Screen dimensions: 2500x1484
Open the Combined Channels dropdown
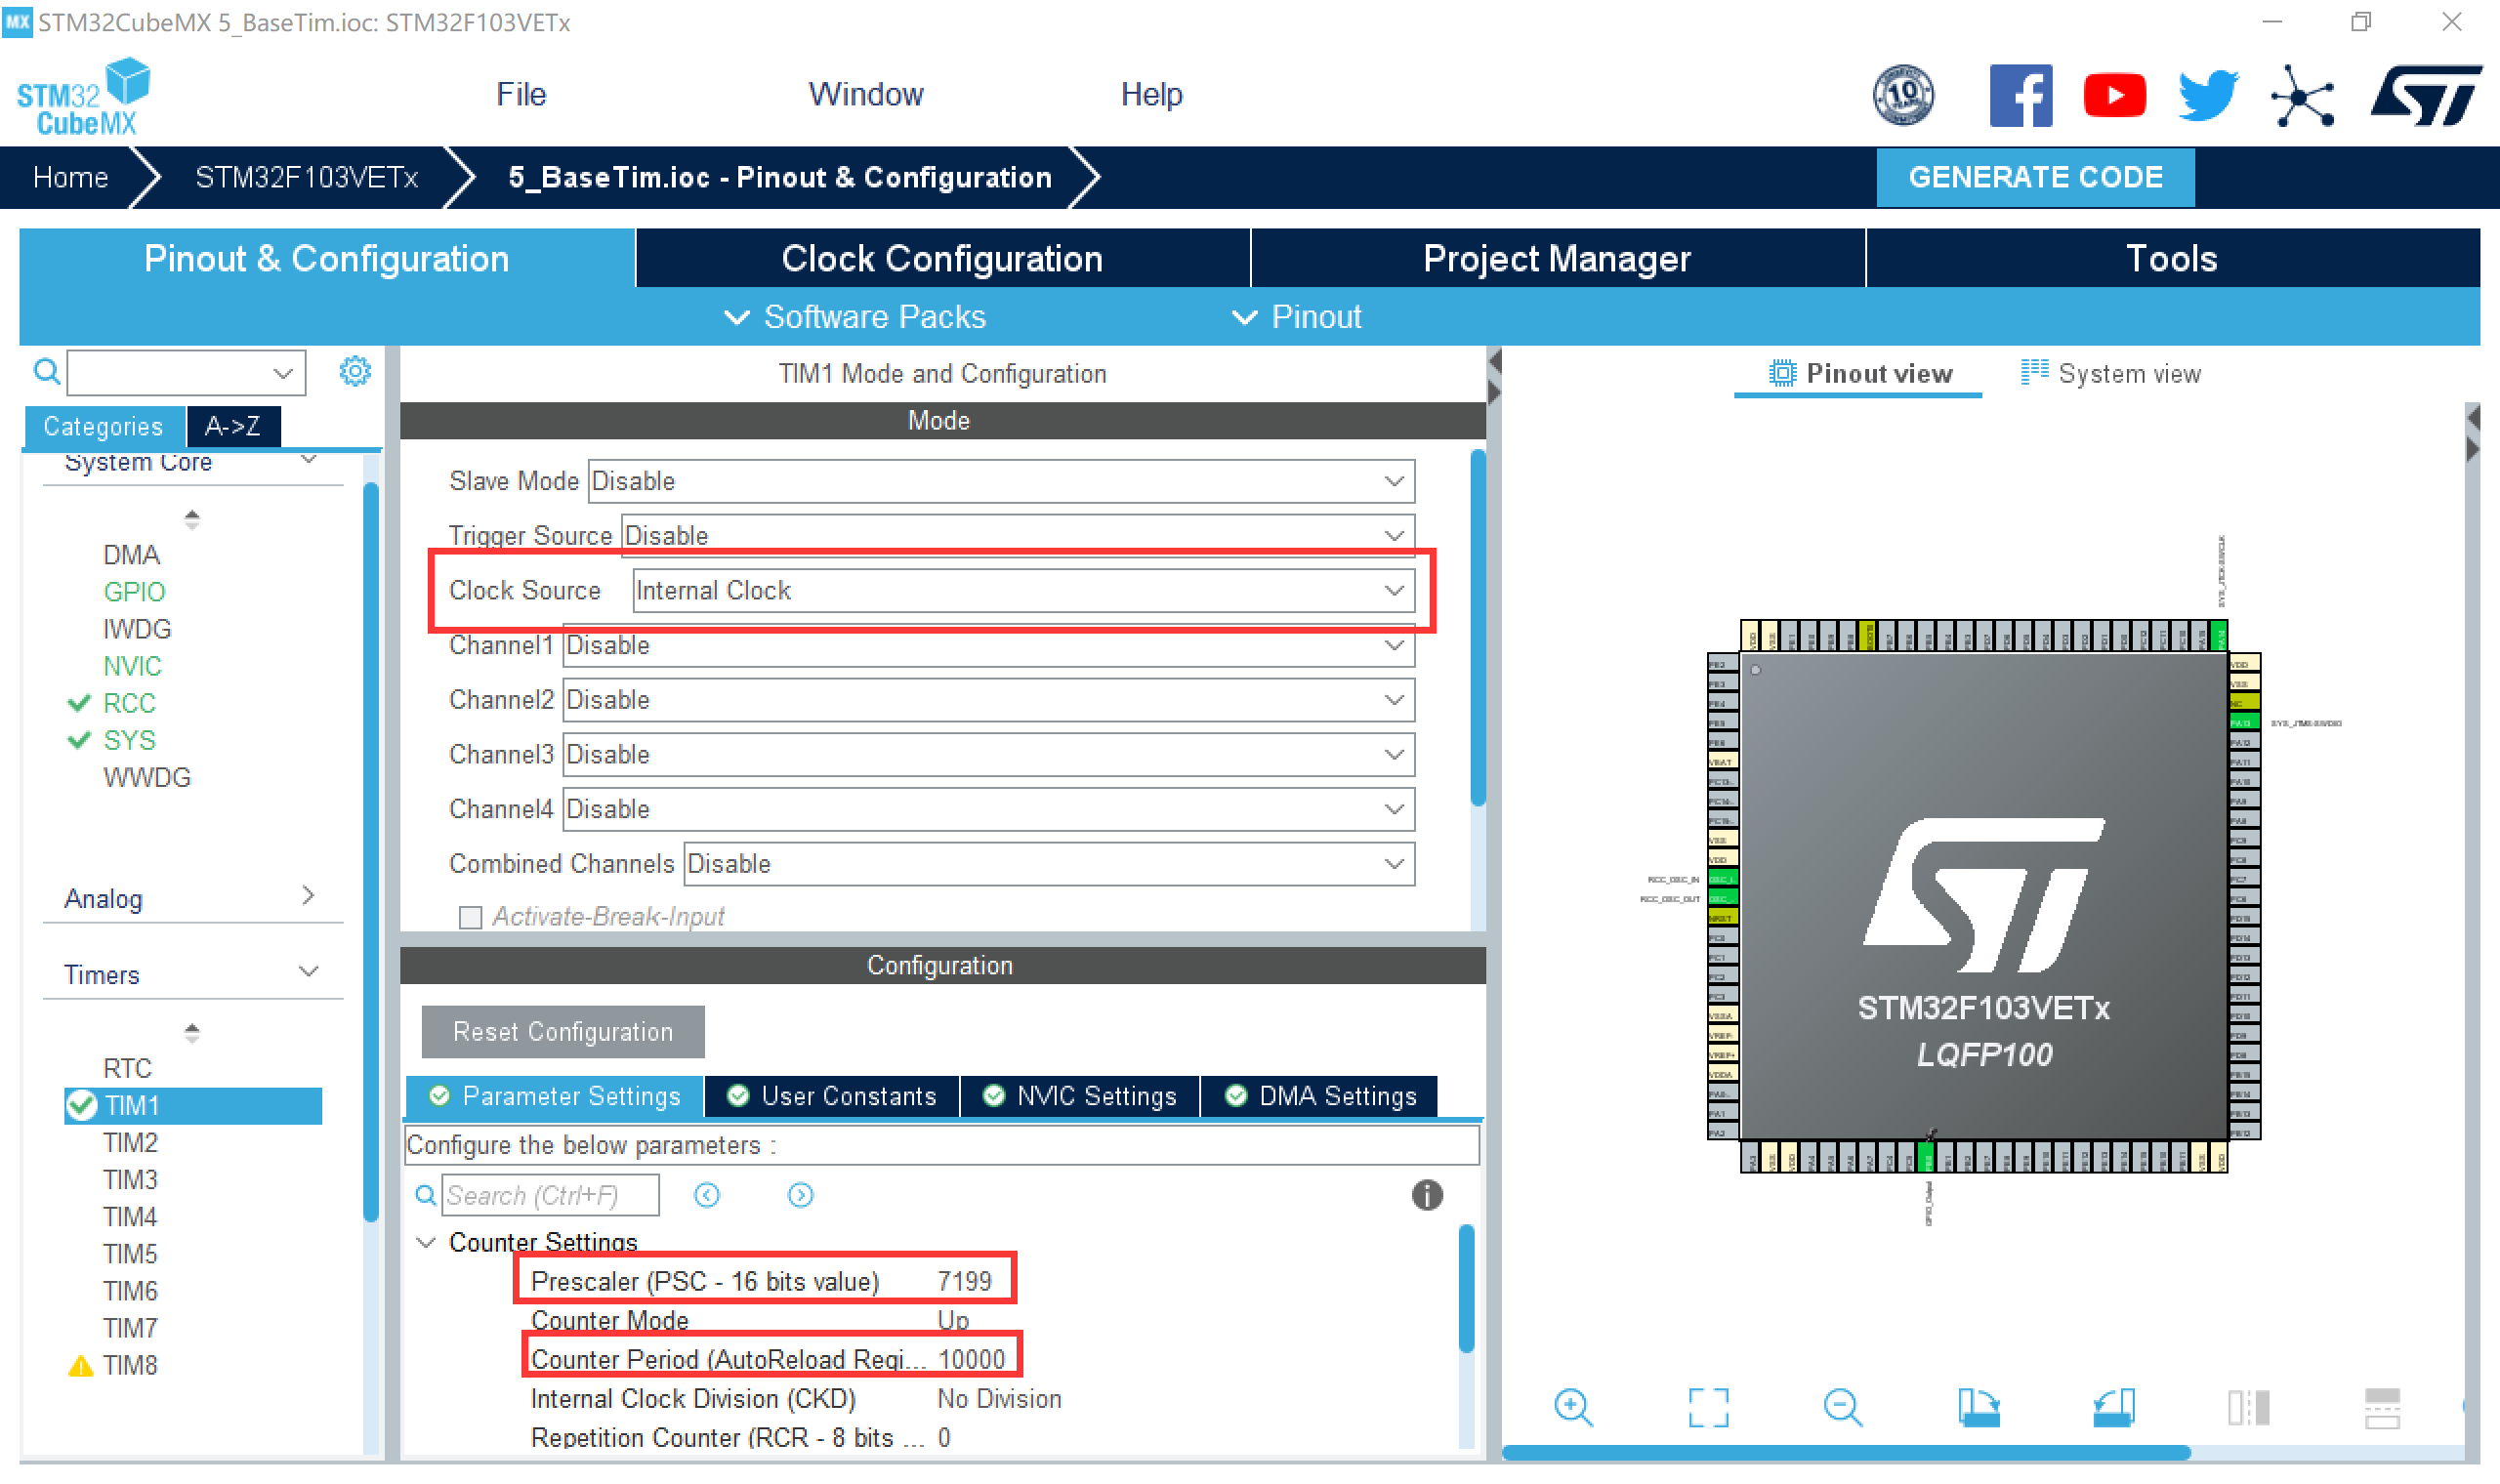coord(1049,864)
